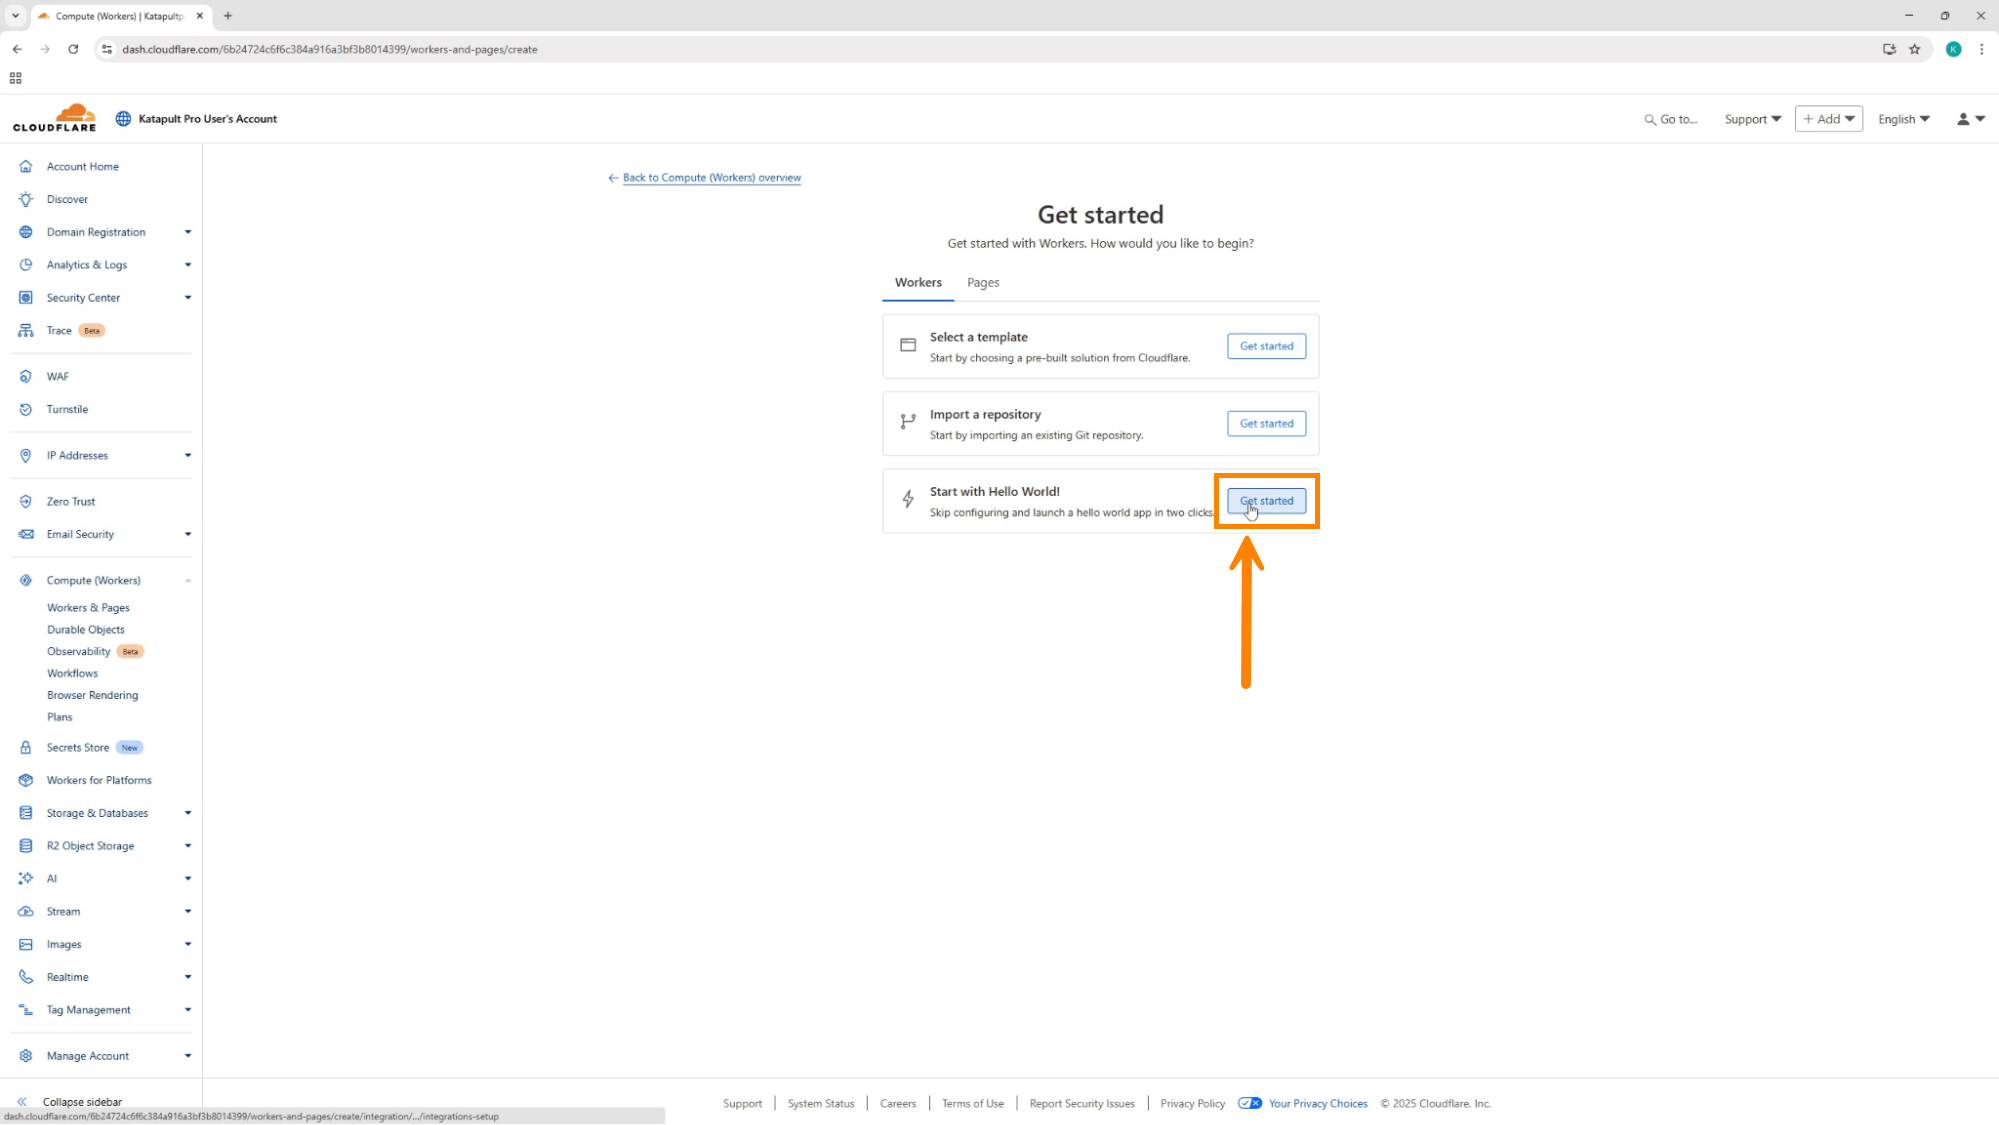The height and width of the screenshot is (1125, 1999).
Task: Click the user profile icon
Action: [1963, 119]
